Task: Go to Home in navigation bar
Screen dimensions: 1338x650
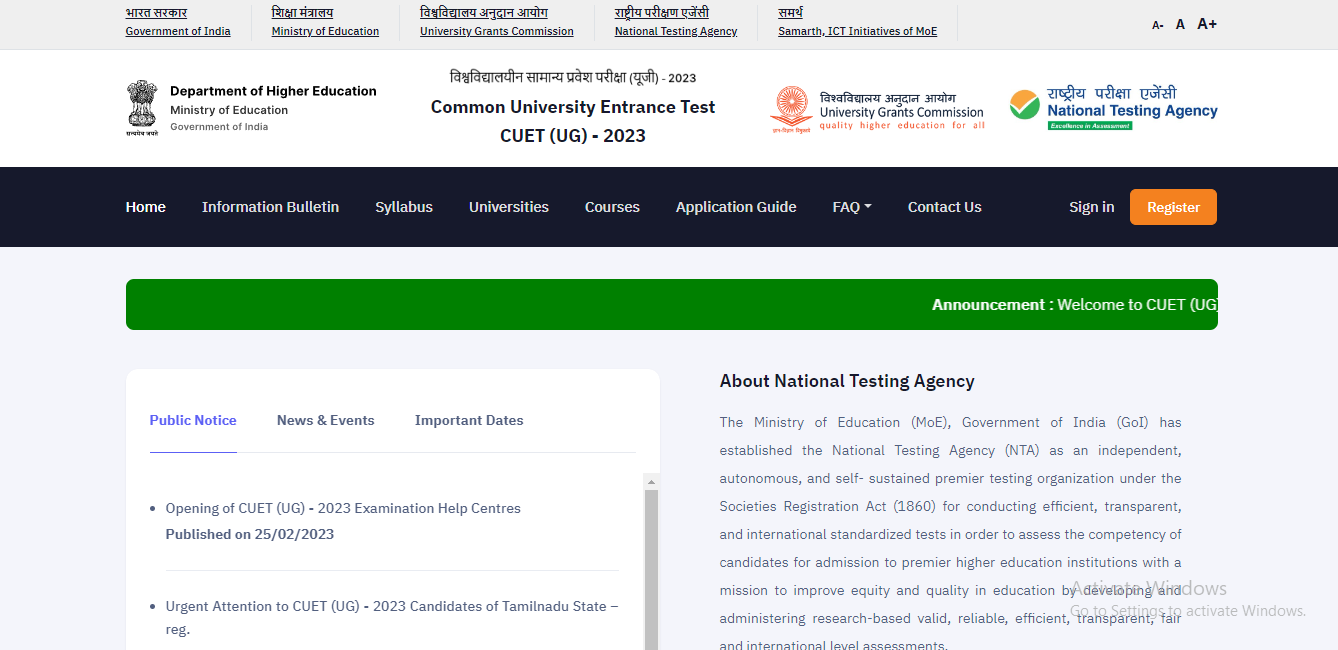Action: 146,207
